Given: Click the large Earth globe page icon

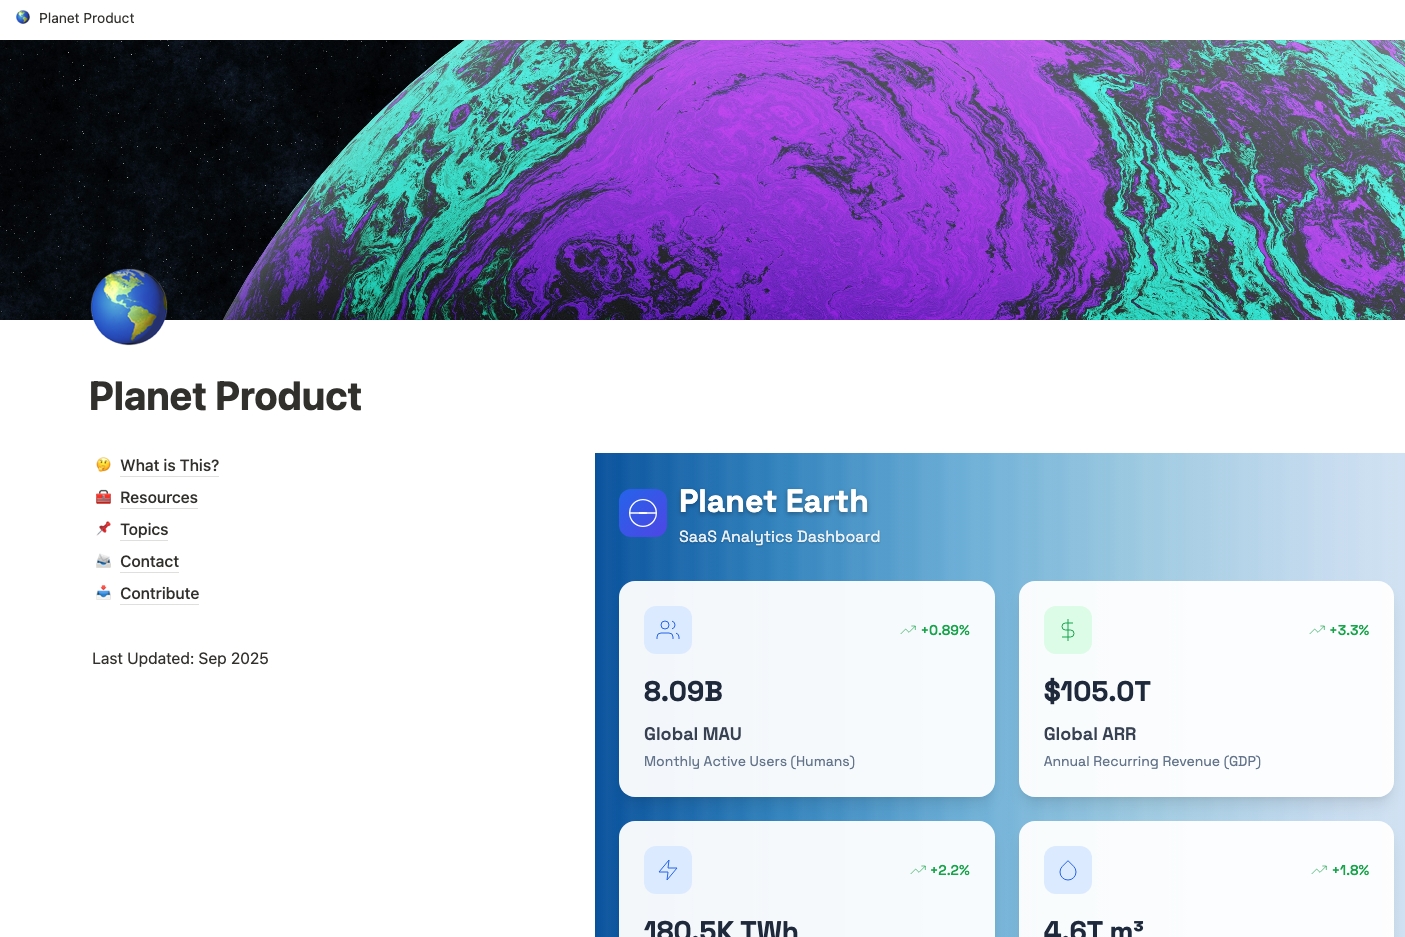Looking at the screenshot, I should coord(129,307).
